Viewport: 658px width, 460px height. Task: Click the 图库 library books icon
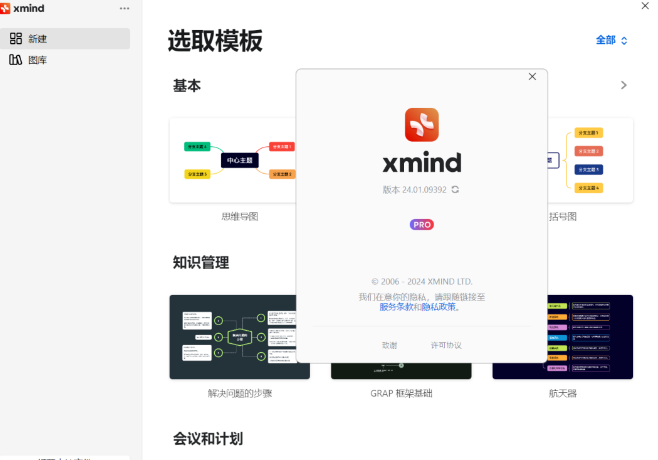click(16, 60)
